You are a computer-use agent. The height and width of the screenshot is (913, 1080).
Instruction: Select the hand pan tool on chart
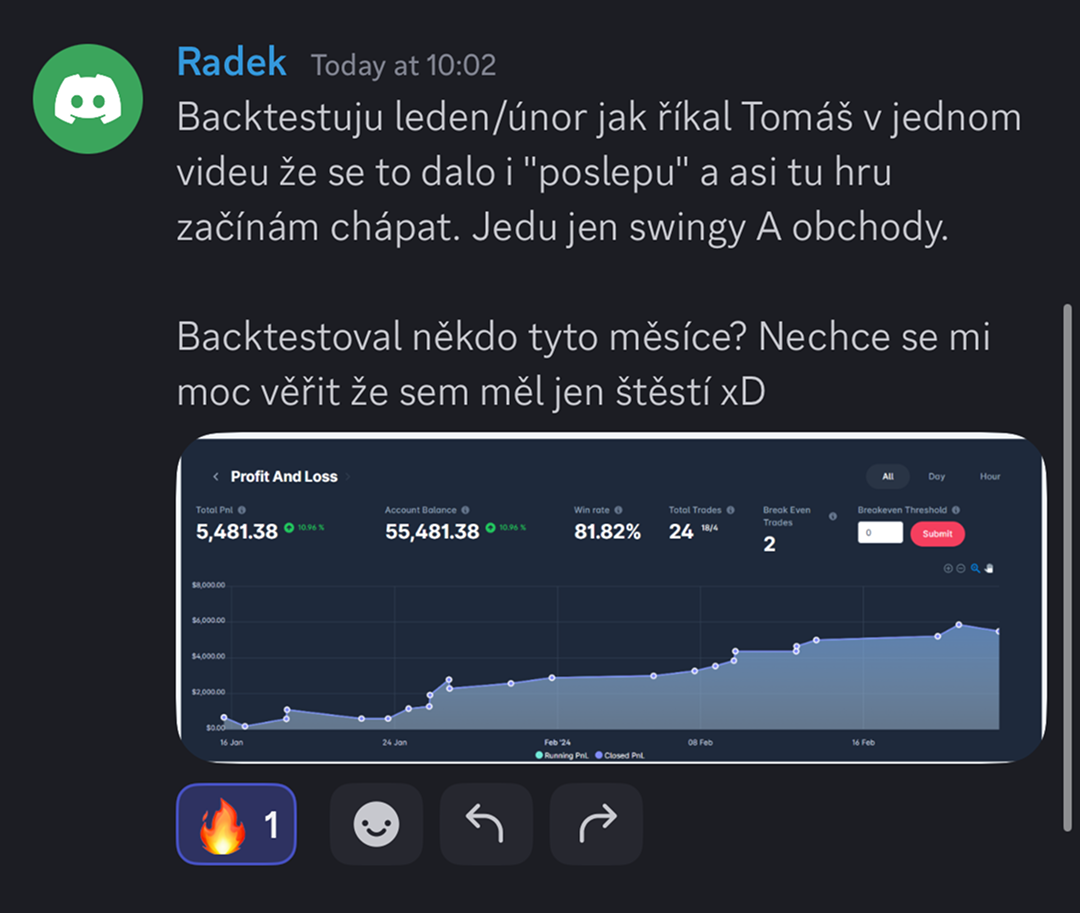pos(989,568)
